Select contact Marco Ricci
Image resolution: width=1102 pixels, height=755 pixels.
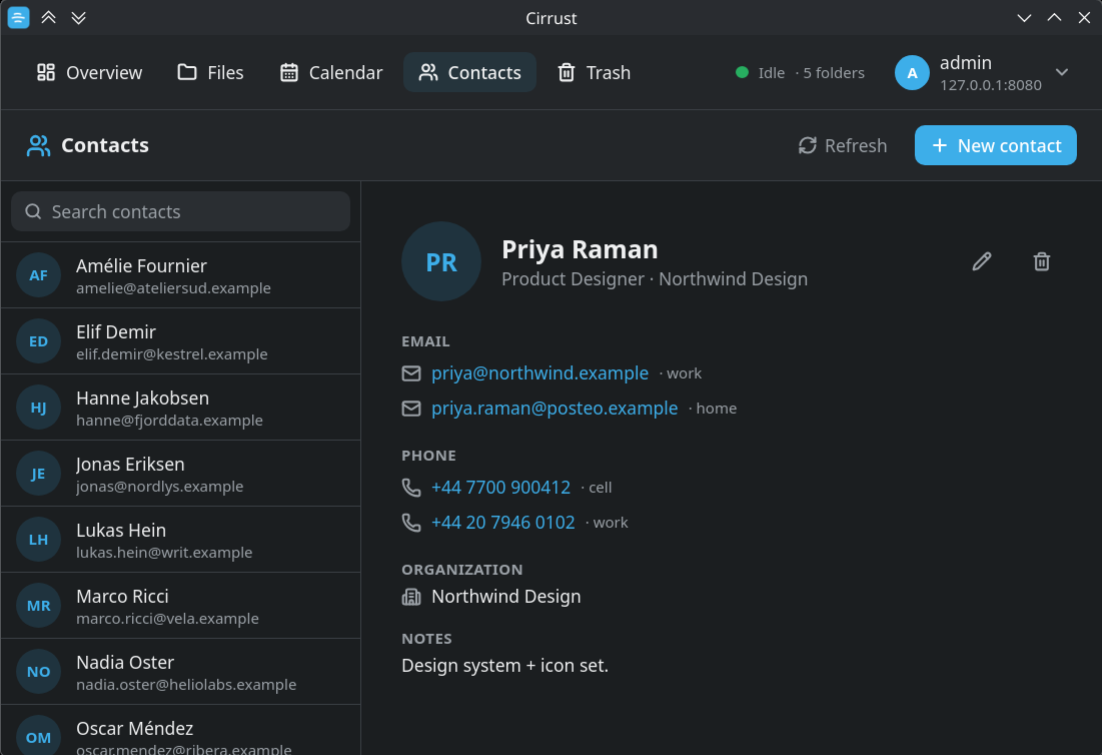(x=181, y=606)
